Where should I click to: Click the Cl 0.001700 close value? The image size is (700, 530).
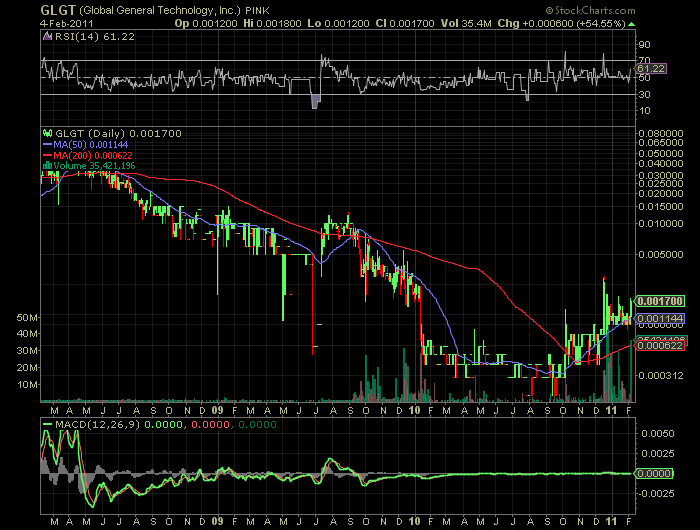(x=404, y=24)
